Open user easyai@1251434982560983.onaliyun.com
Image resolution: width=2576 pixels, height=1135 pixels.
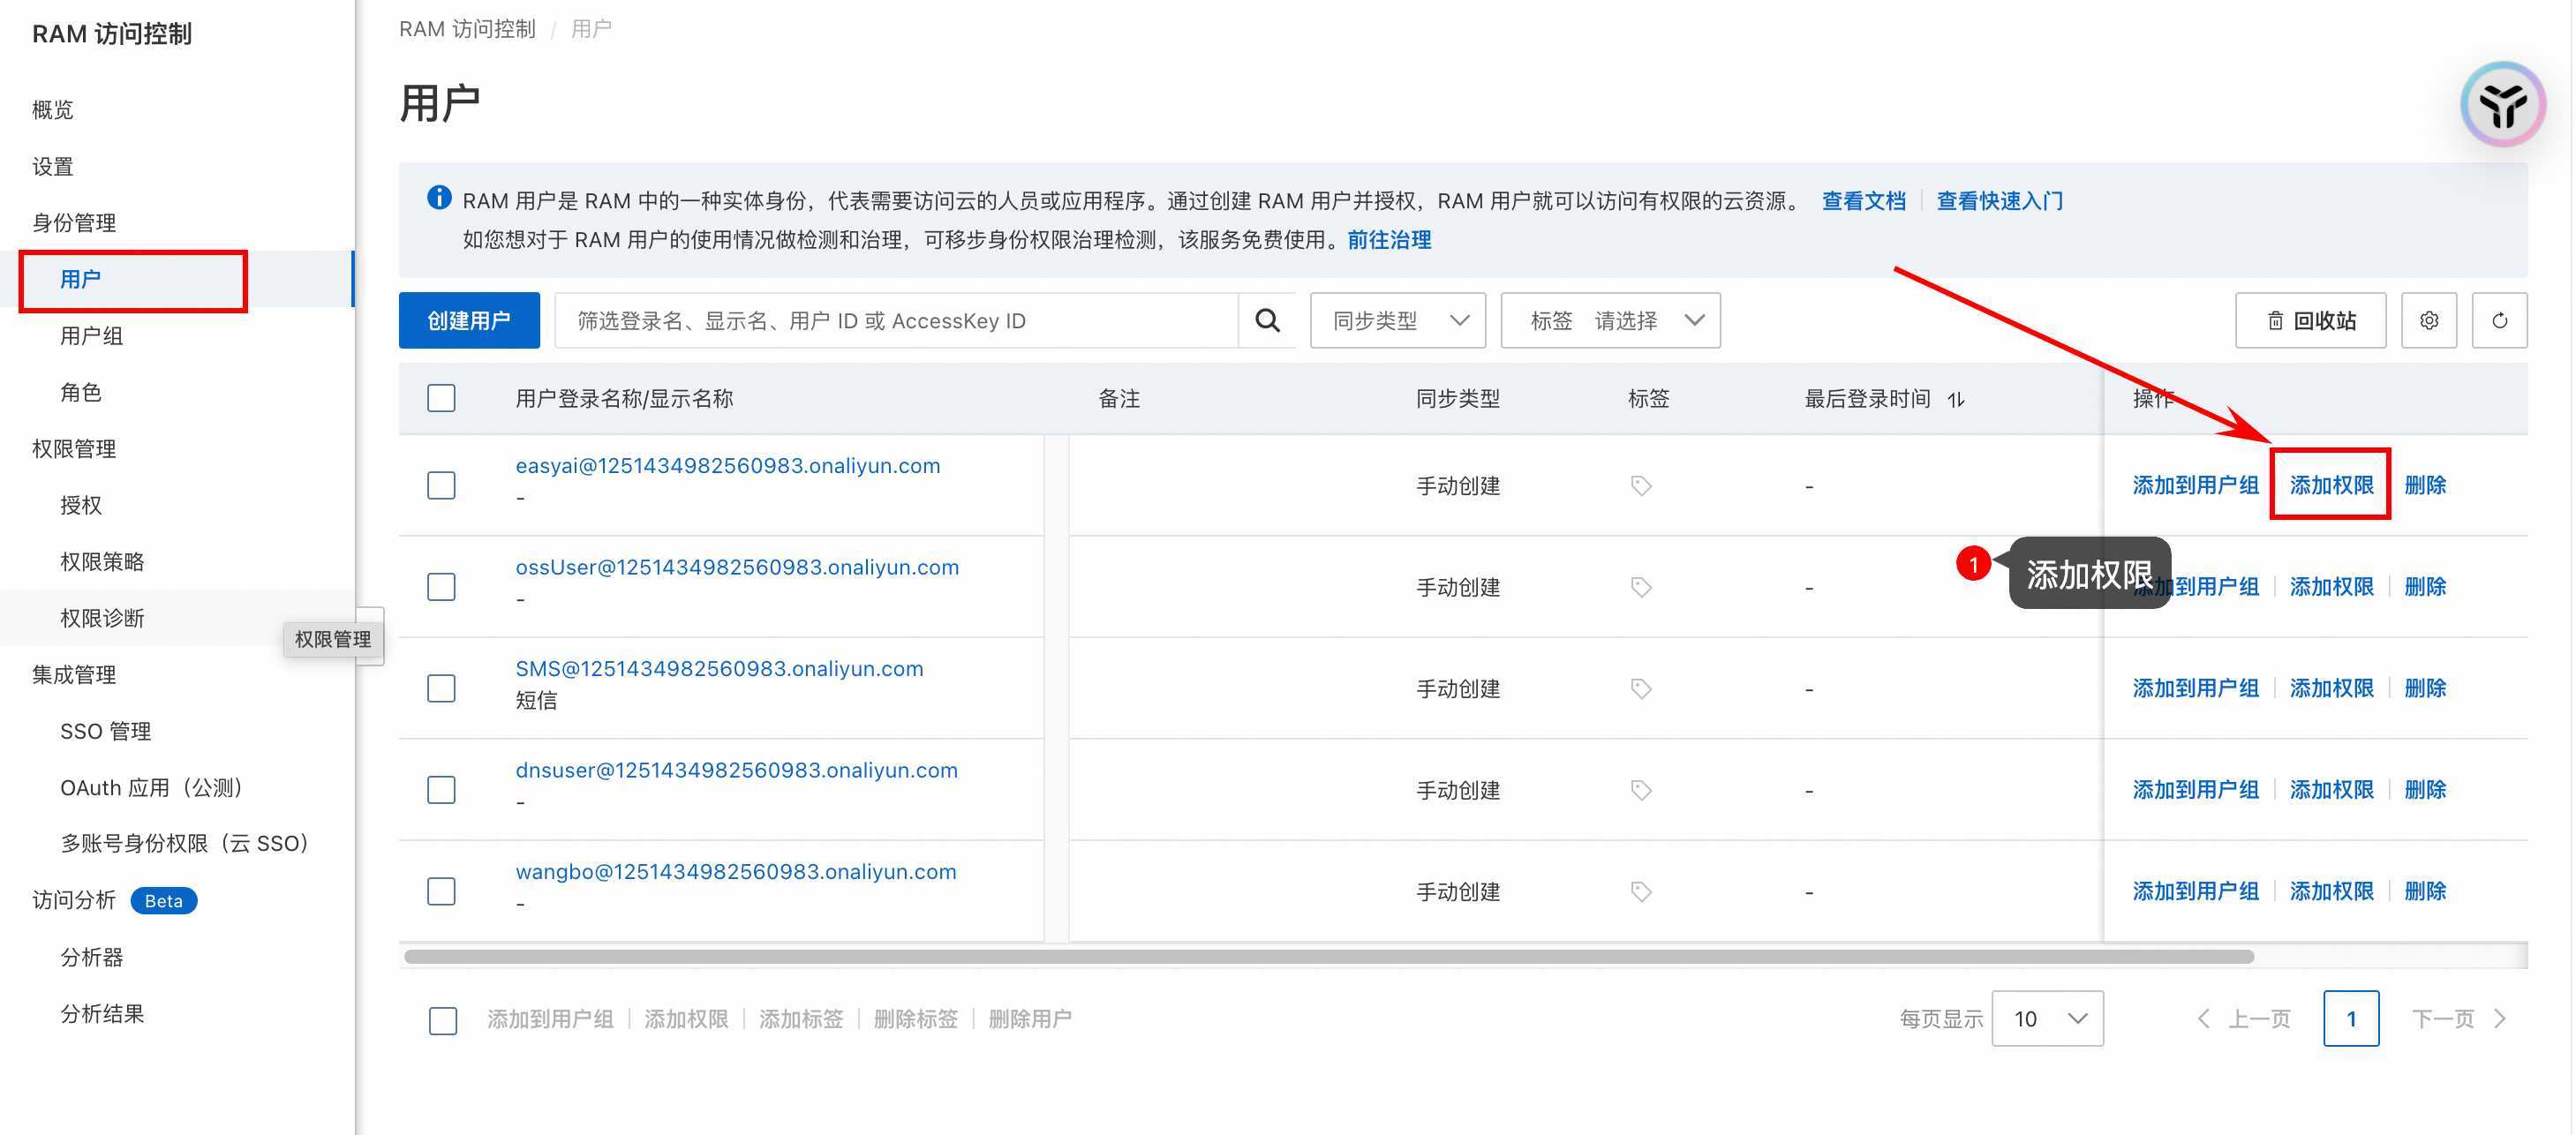point(728,466)
